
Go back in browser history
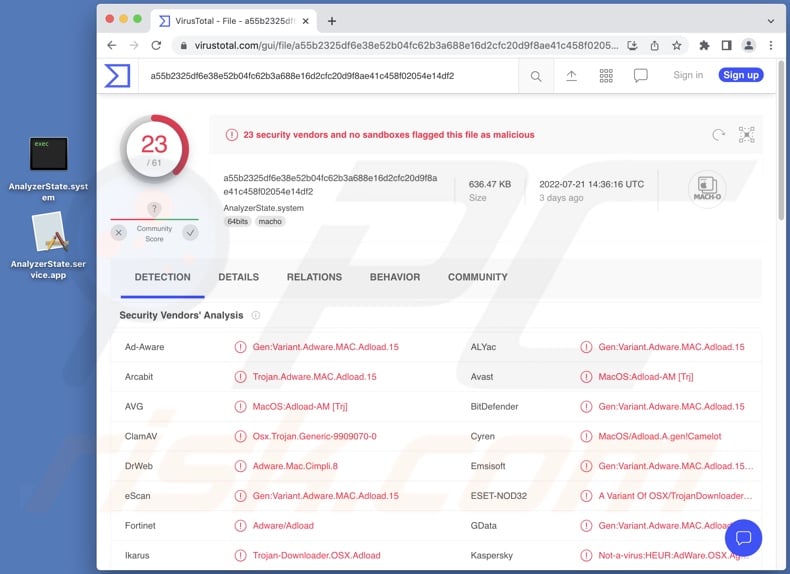click(x=112, y=45)
